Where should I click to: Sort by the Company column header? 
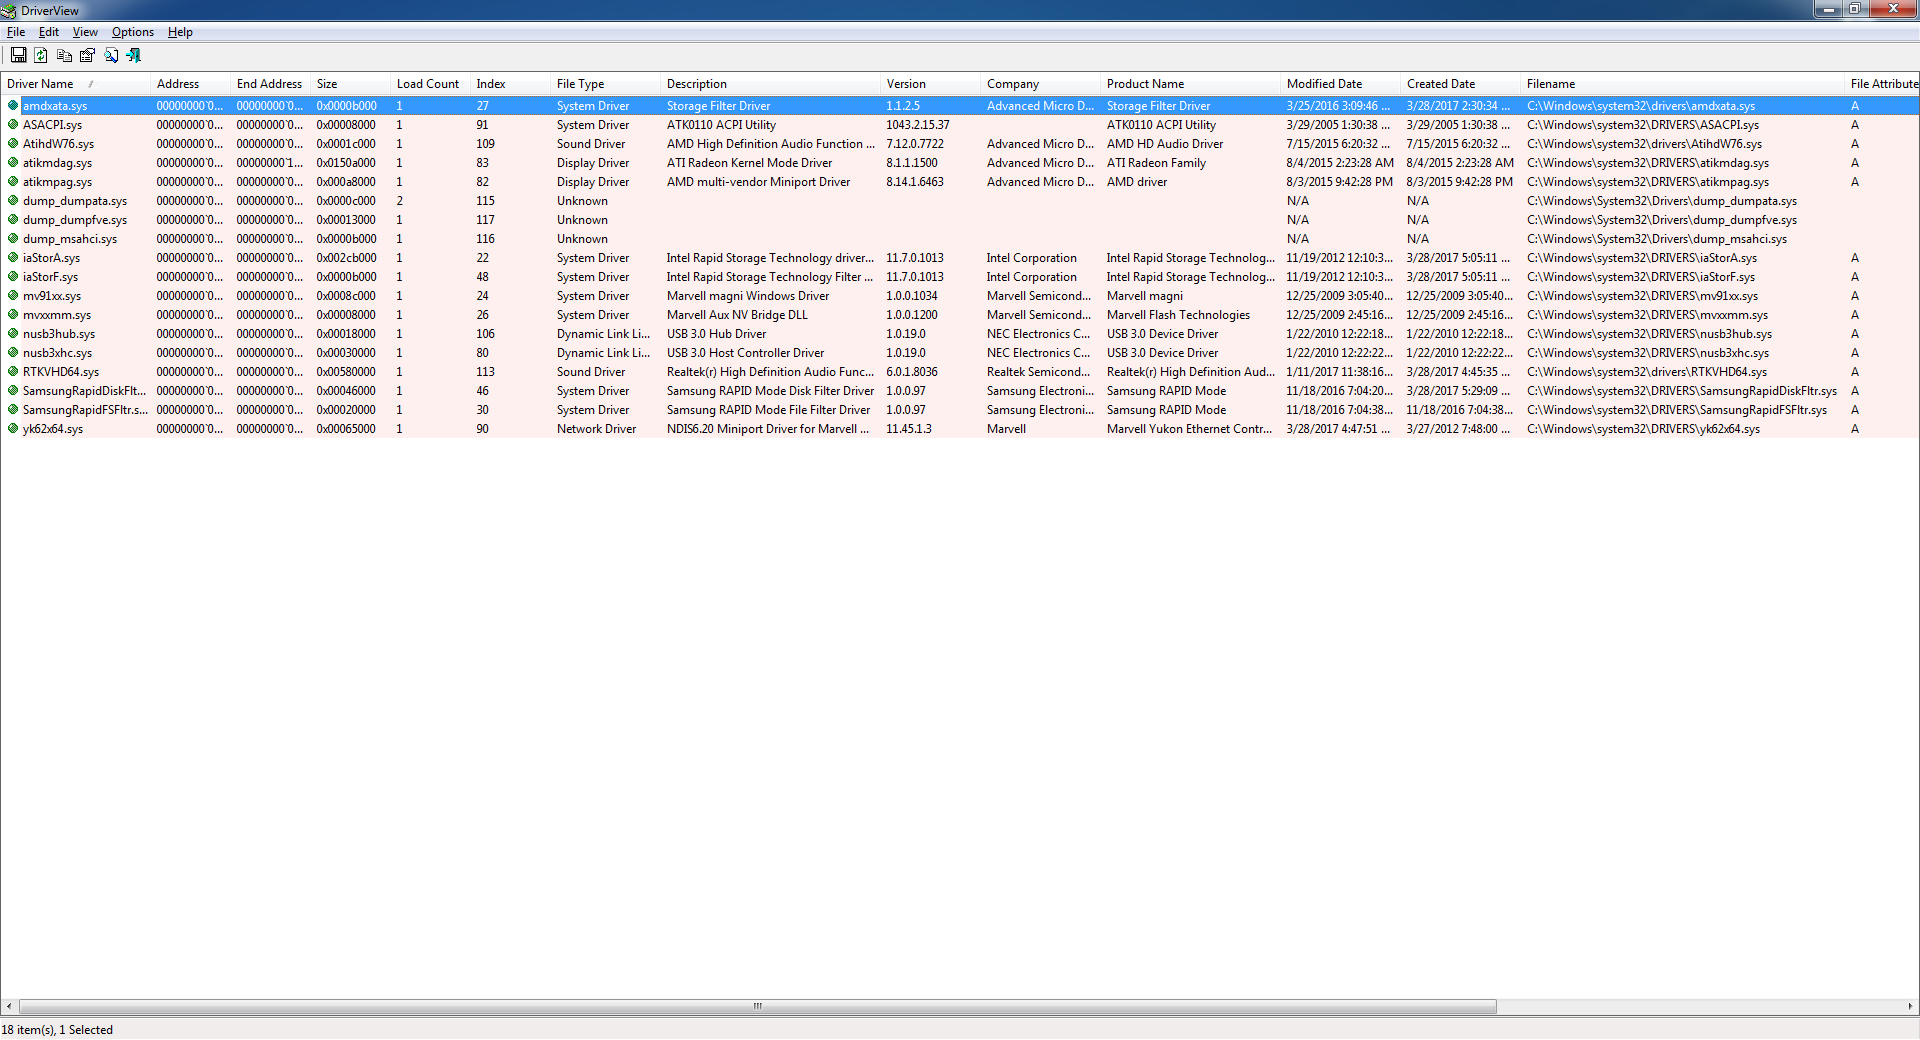point(1040,84)
